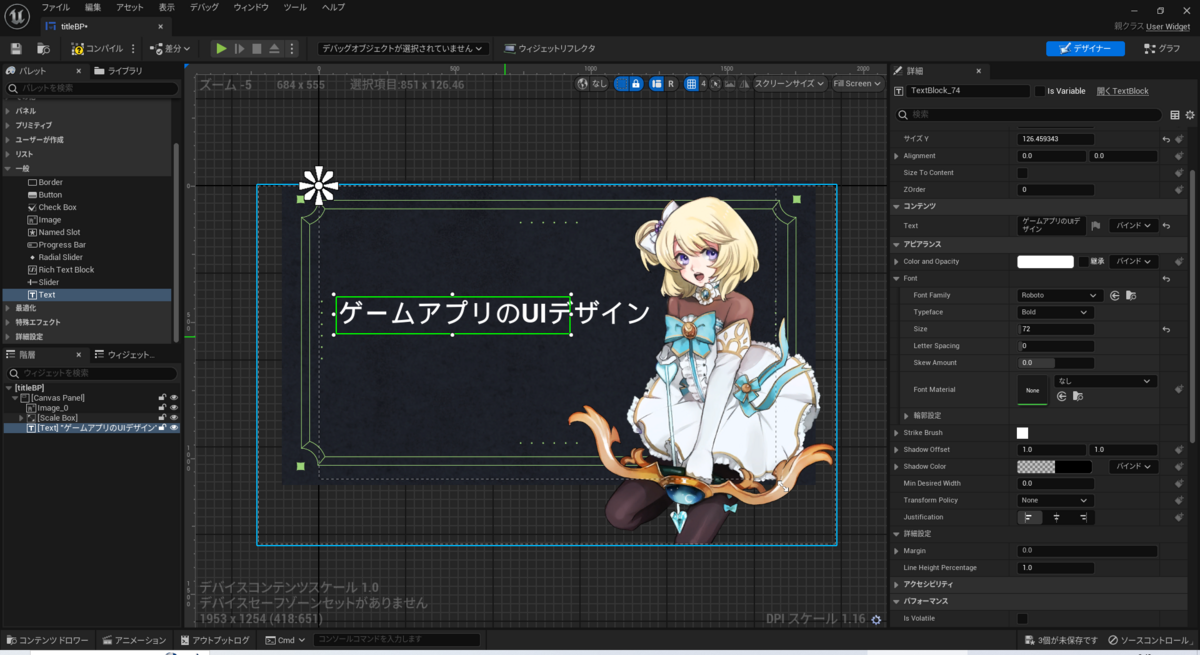1200x655 pixels.
Task: Compile the widget blueprint
Action: pos(97,48)
